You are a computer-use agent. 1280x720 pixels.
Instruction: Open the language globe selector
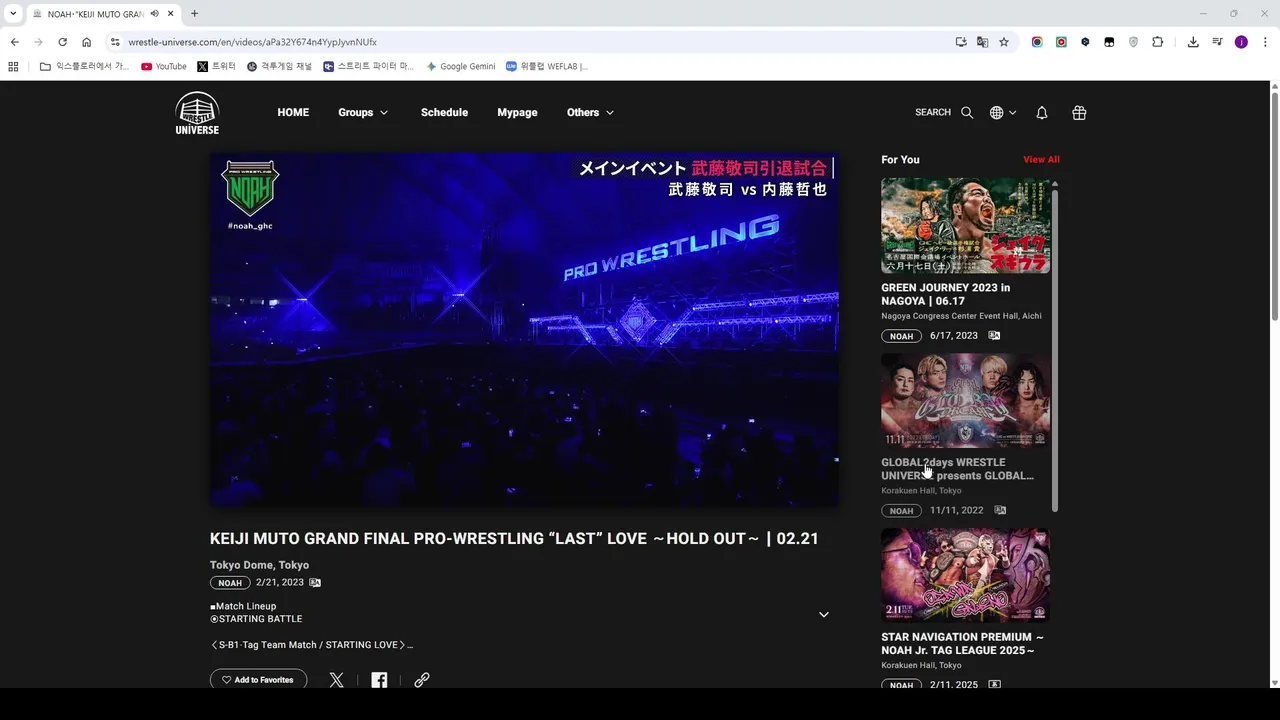[1003, 113]
